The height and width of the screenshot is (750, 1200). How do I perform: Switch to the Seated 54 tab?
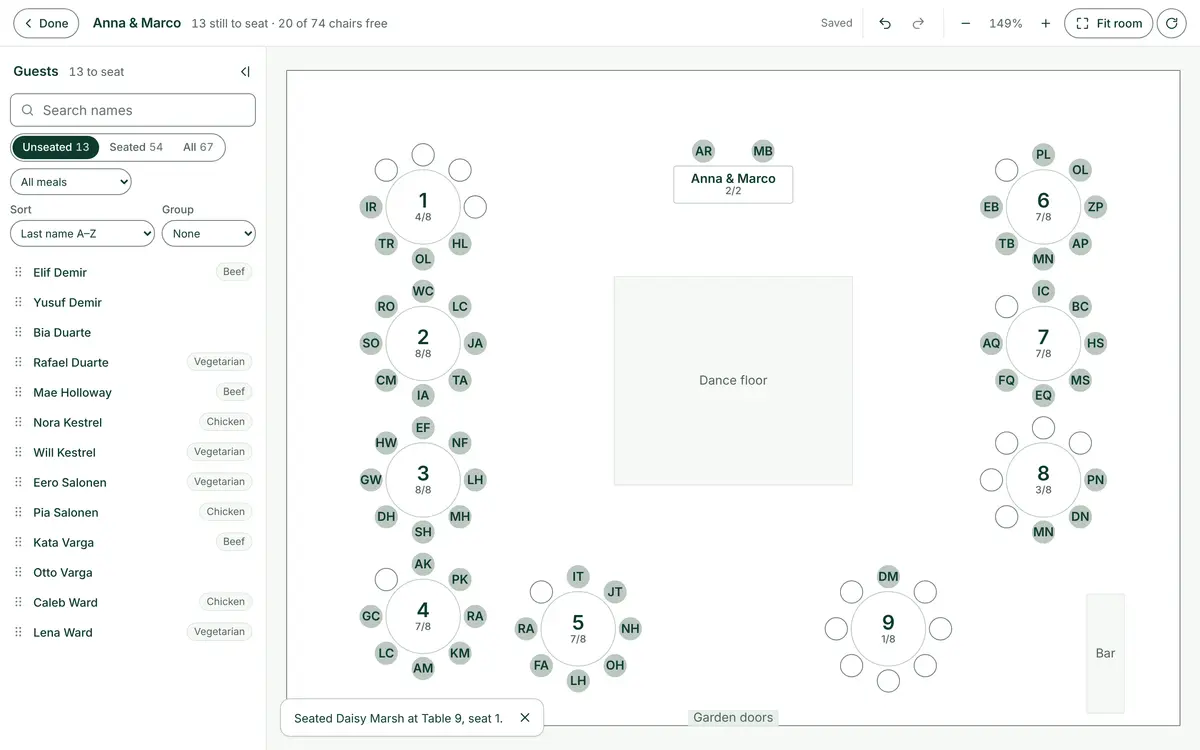(136, 147)
